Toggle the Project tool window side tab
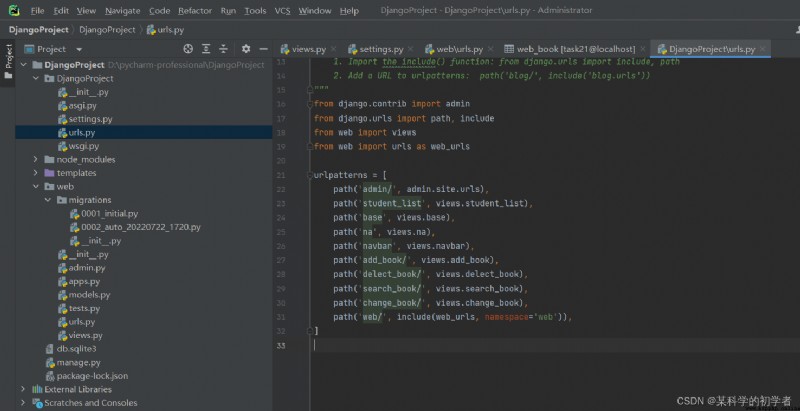 8,61
